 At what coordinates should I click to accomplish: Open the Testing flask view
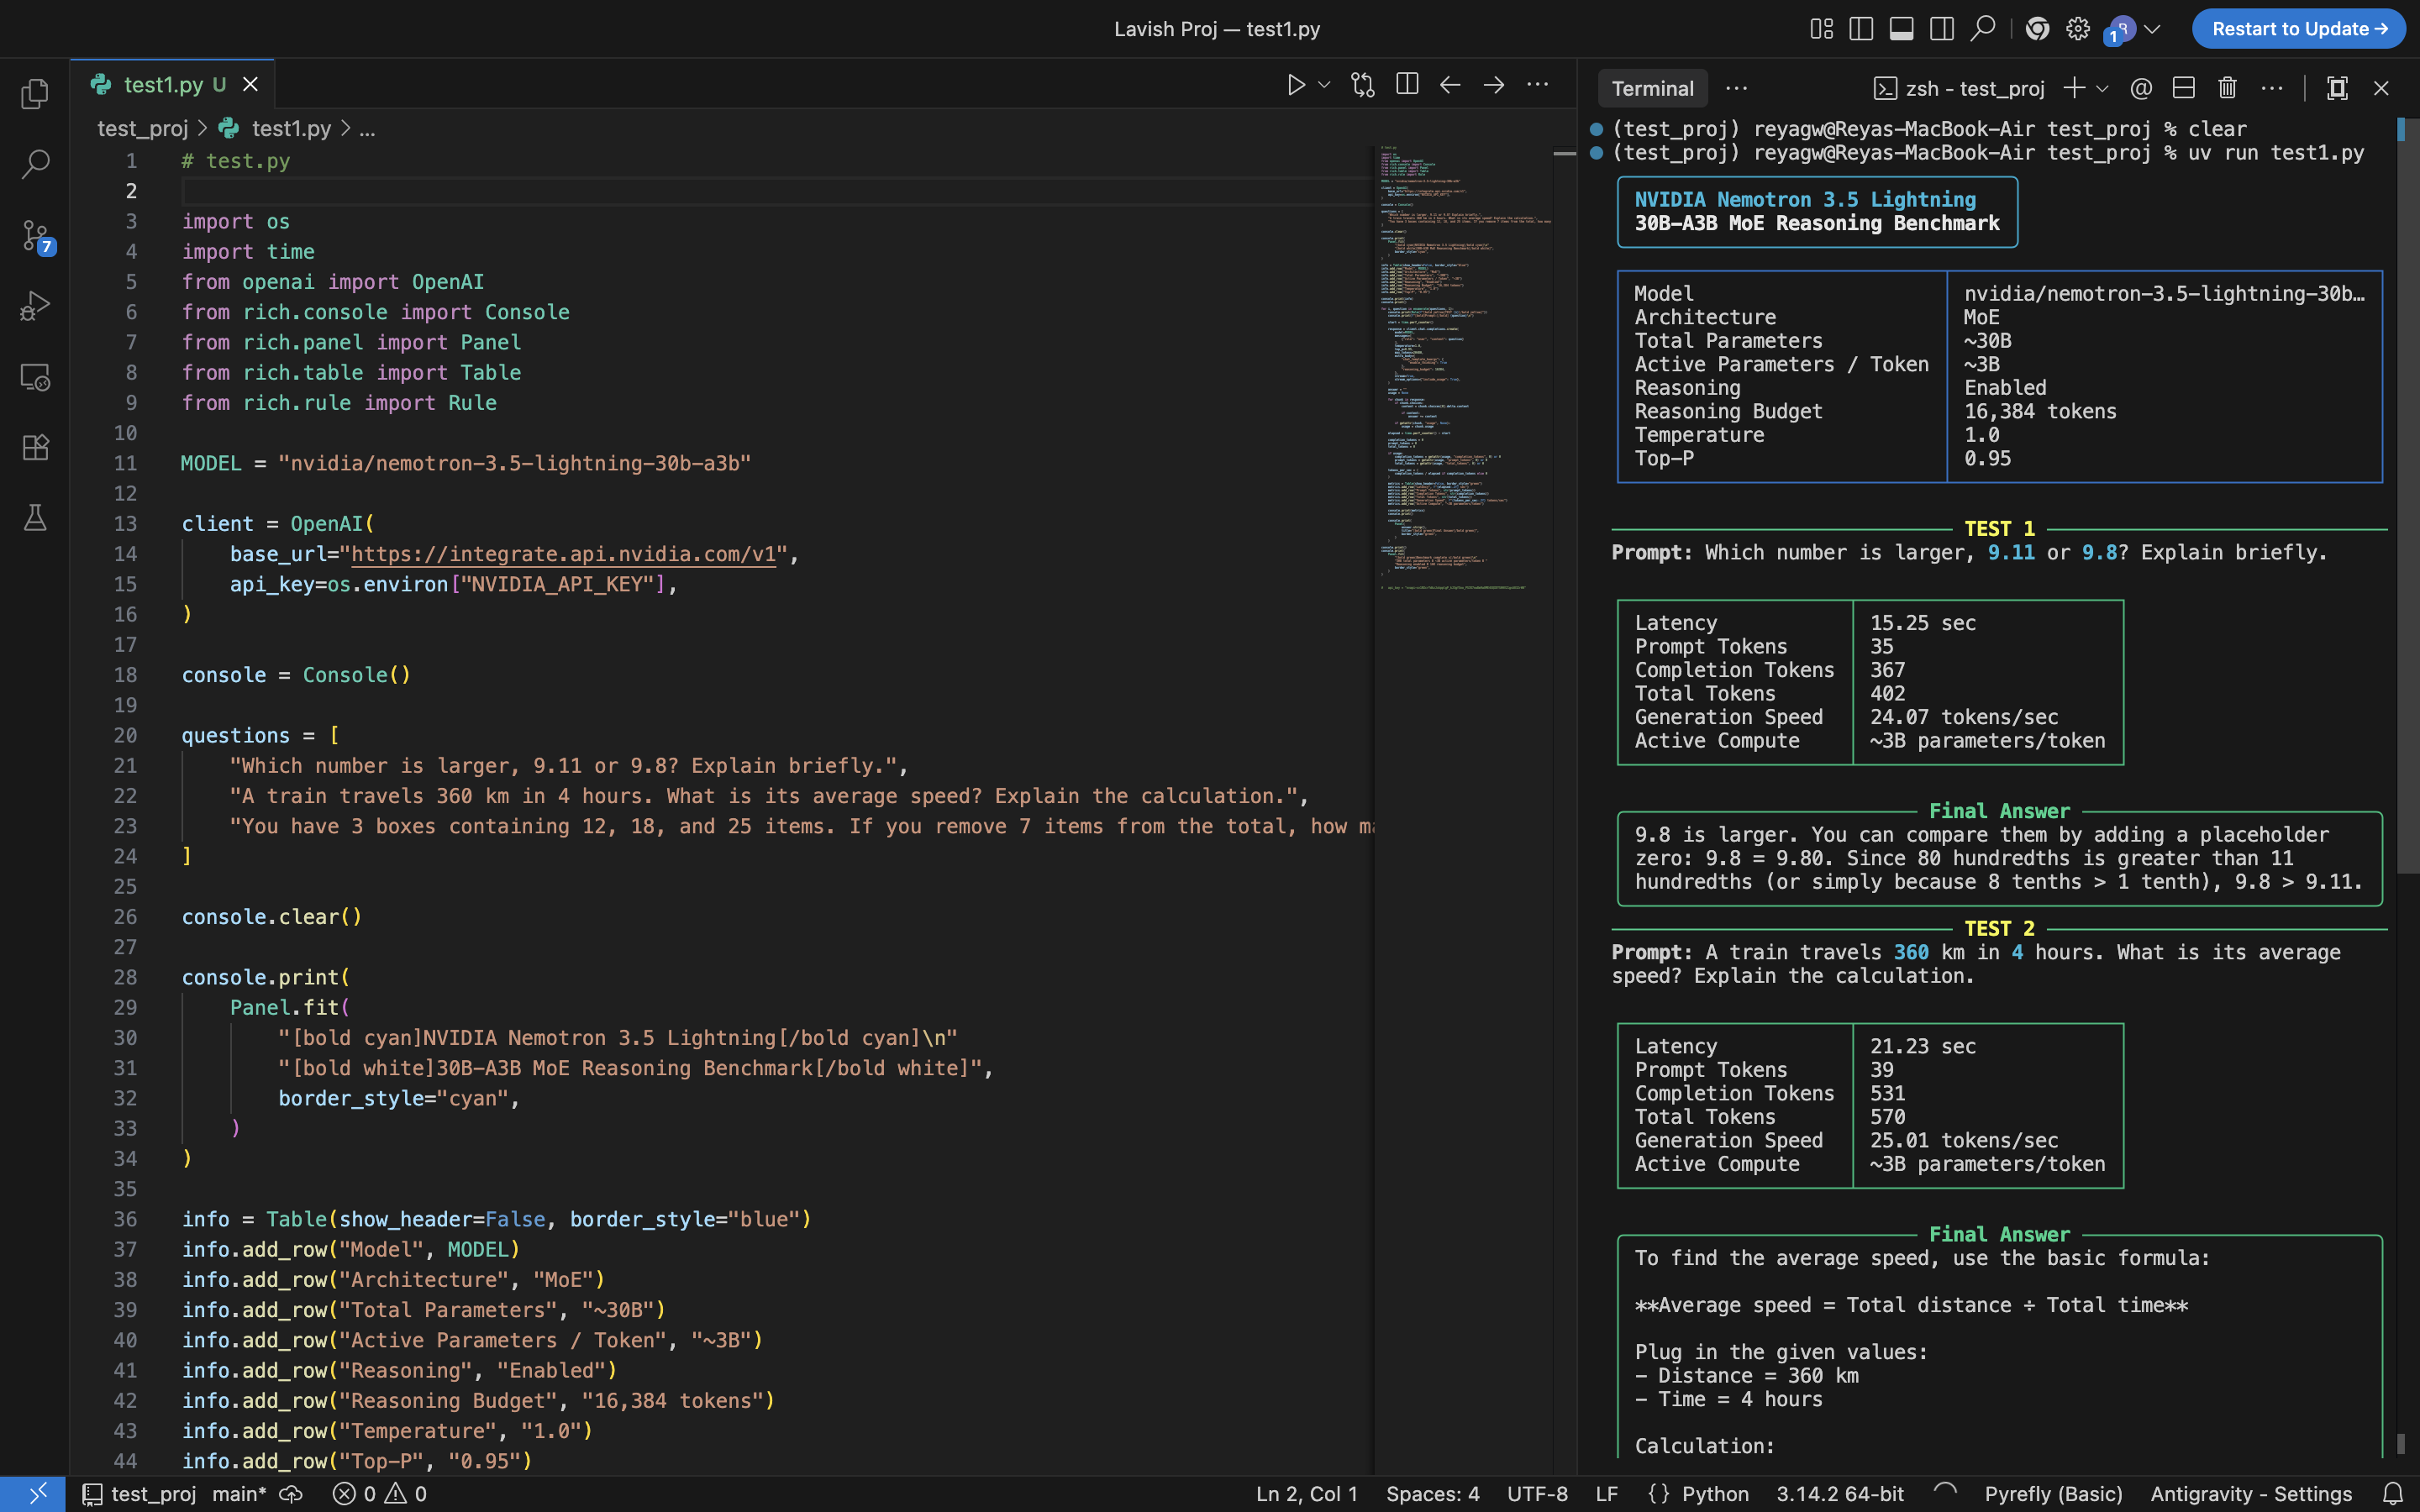[x=35, y=517]
